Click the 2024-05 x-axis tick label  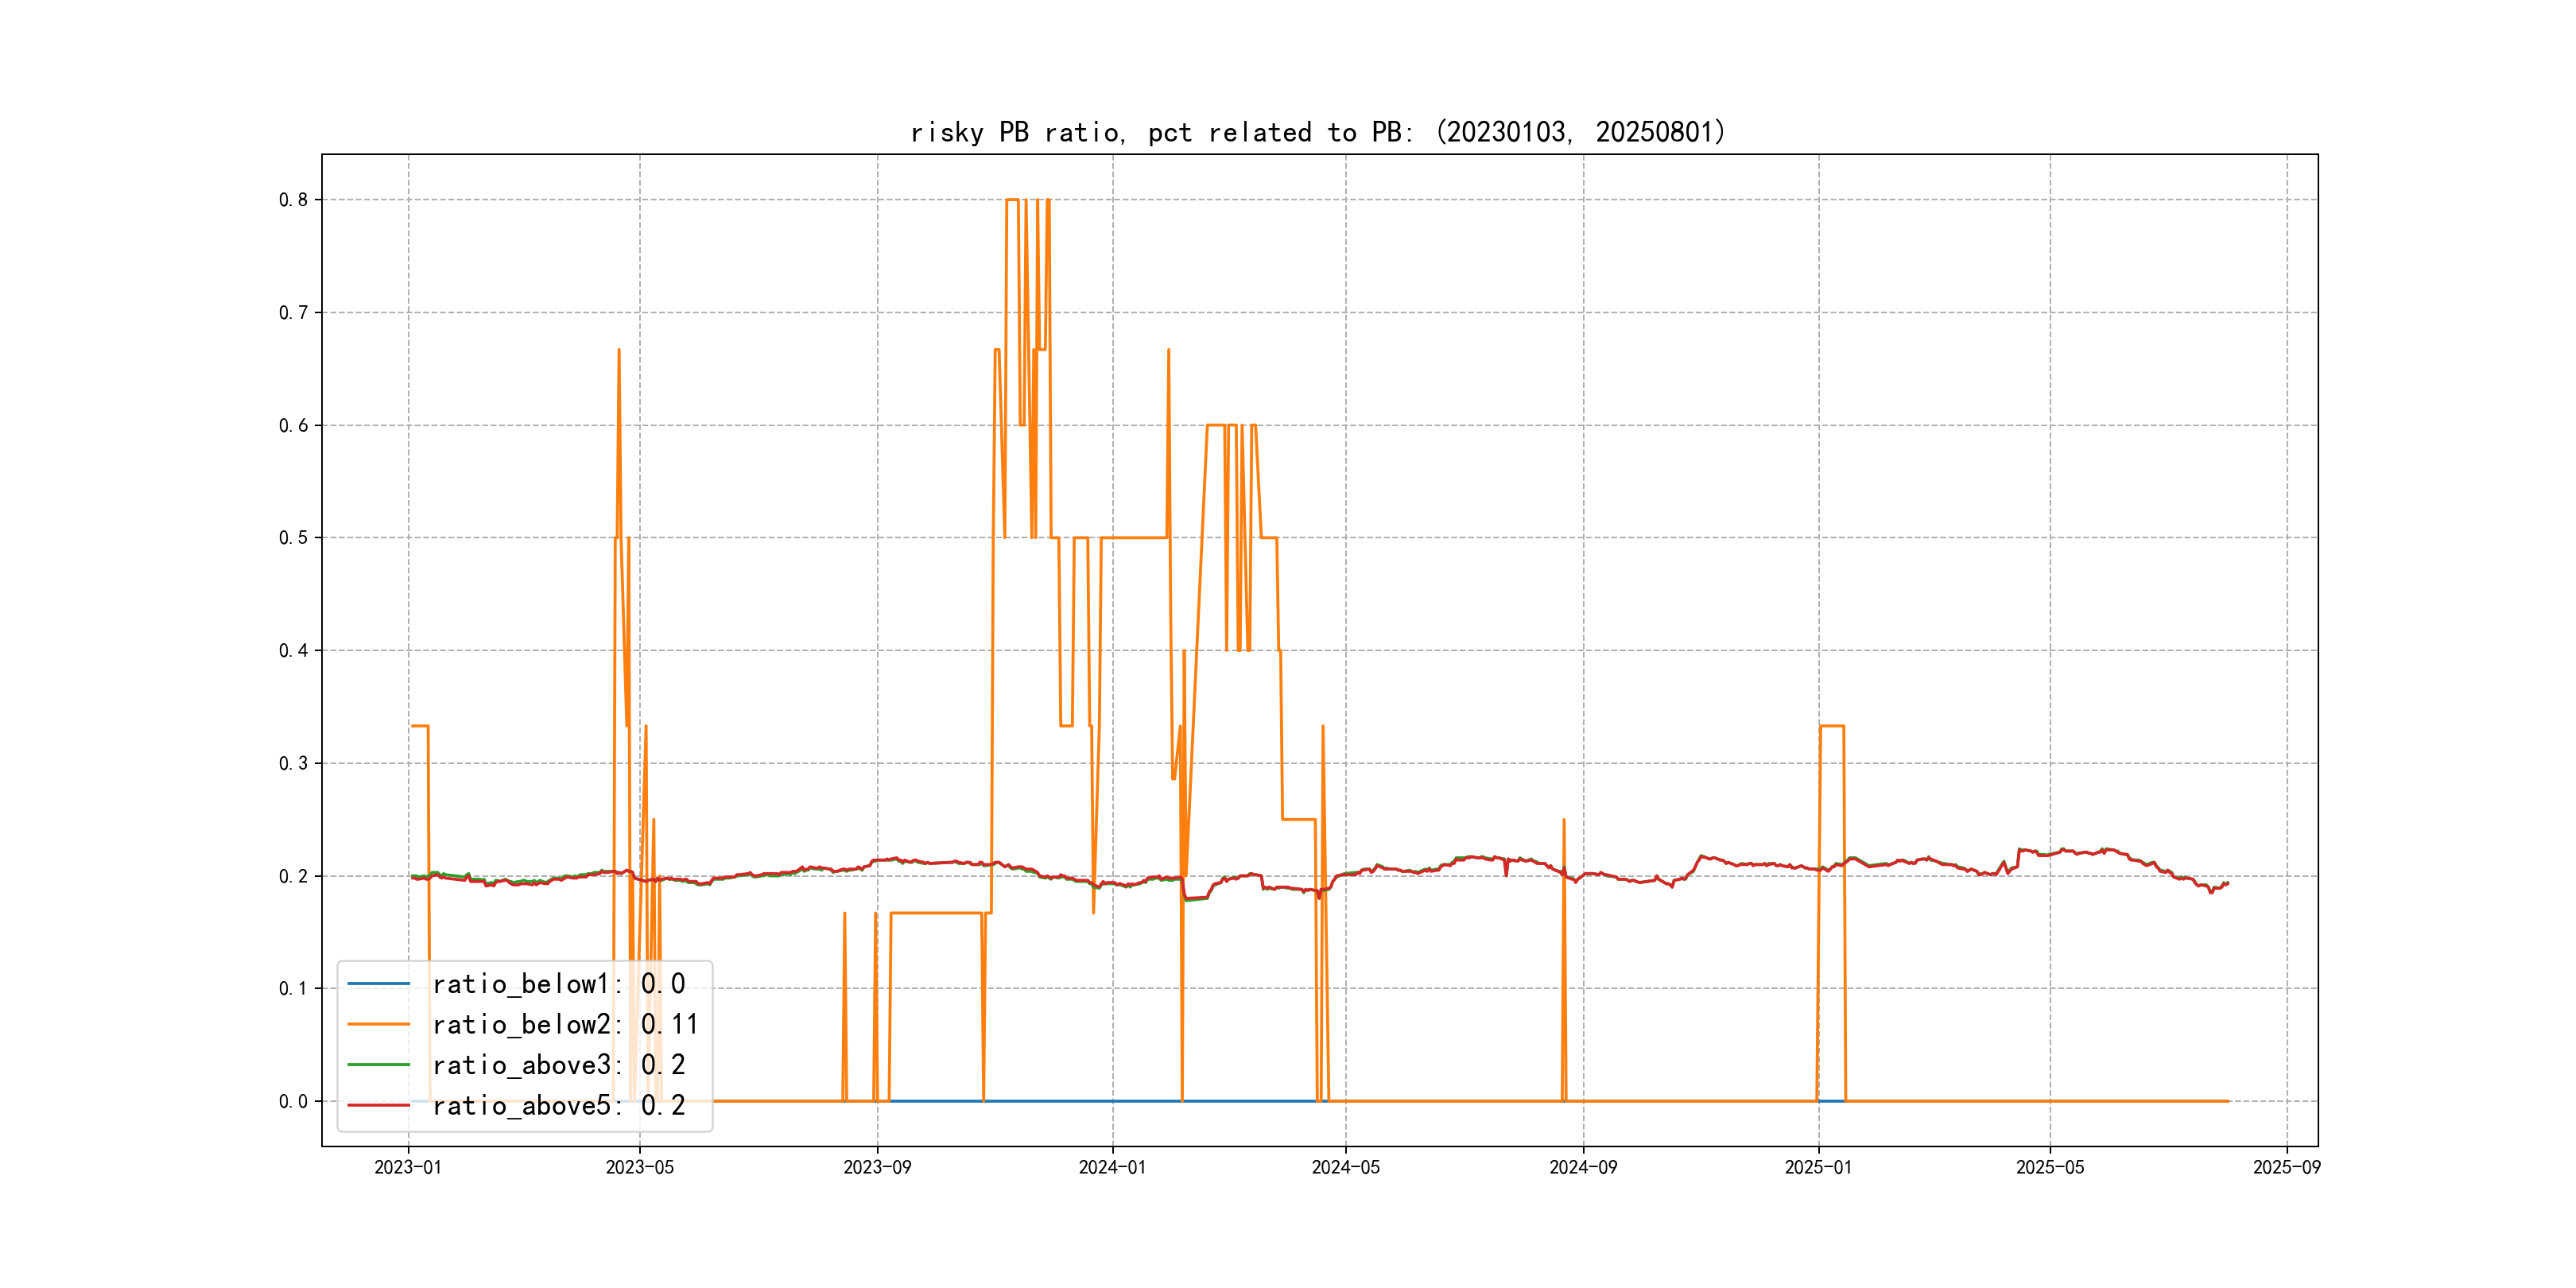1345,1167
